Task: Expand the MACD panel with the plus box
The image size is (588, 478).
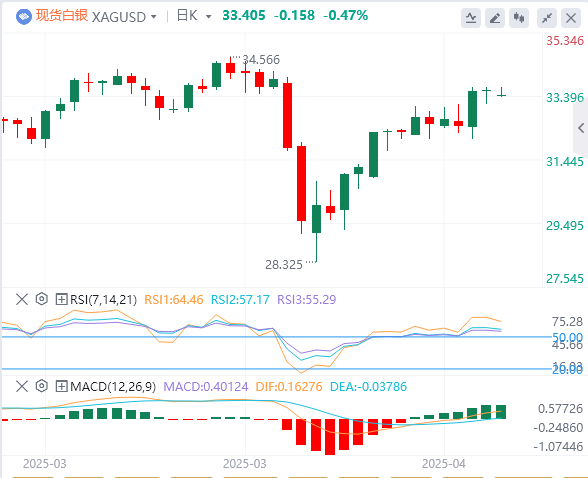Action: point(61,386)
